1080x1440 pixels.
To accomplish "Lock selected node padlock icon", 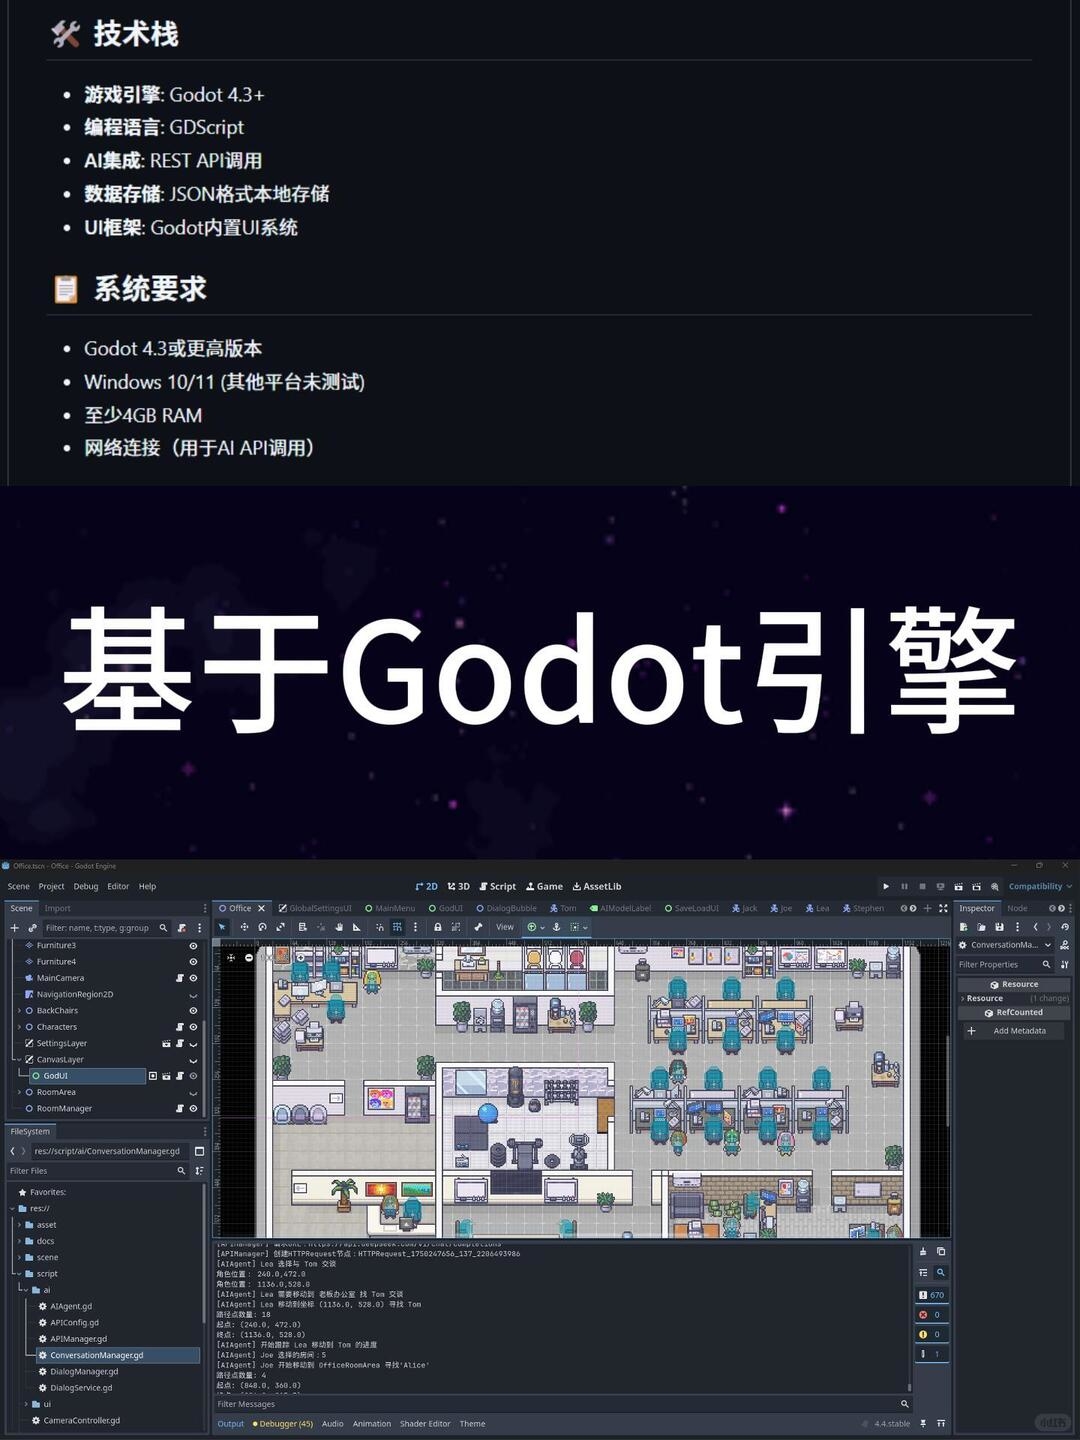I will 437,927.
